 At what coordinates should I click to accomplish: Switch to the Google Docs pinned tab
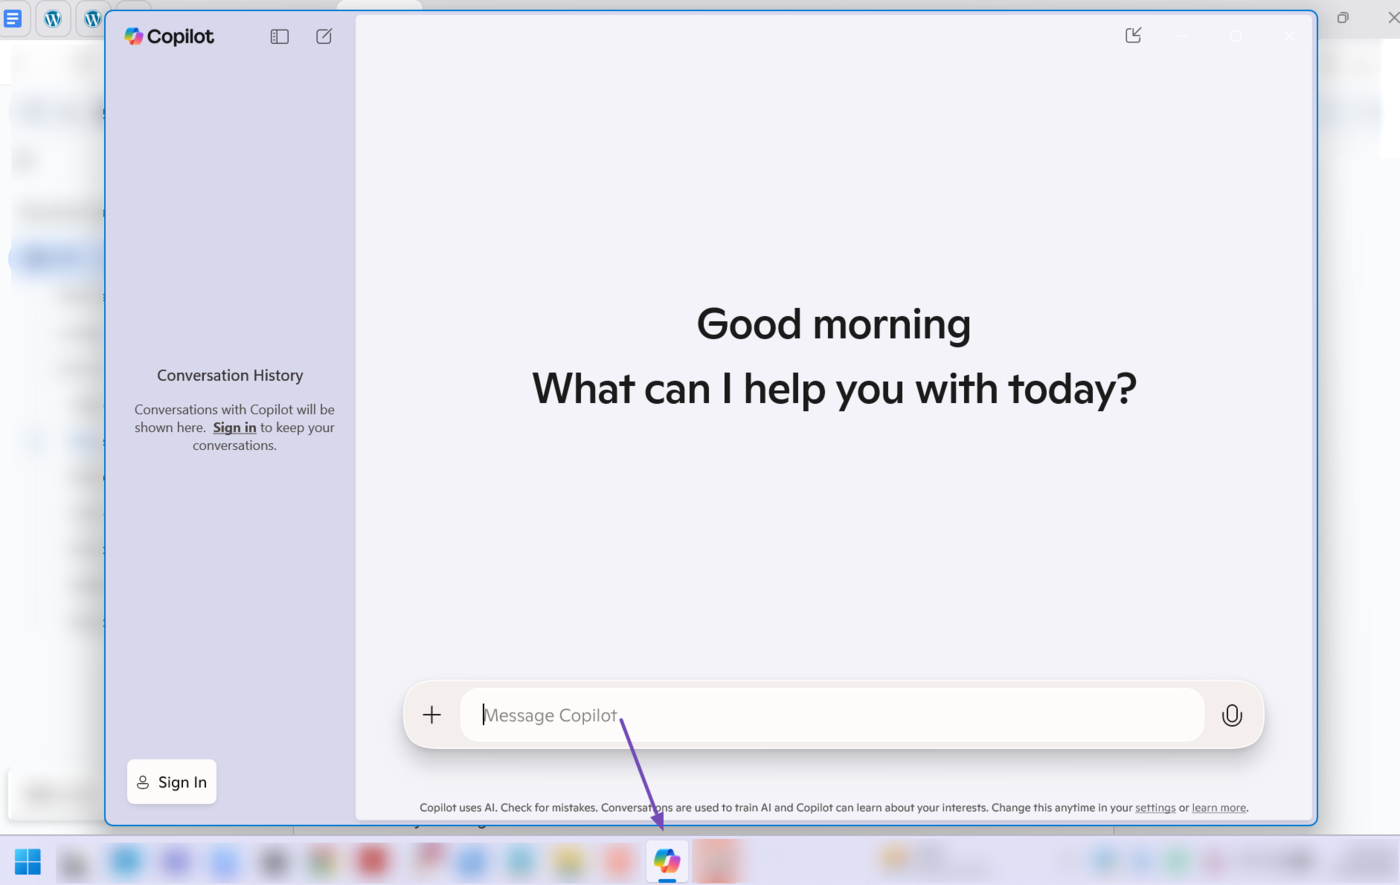tap(13, 19)
